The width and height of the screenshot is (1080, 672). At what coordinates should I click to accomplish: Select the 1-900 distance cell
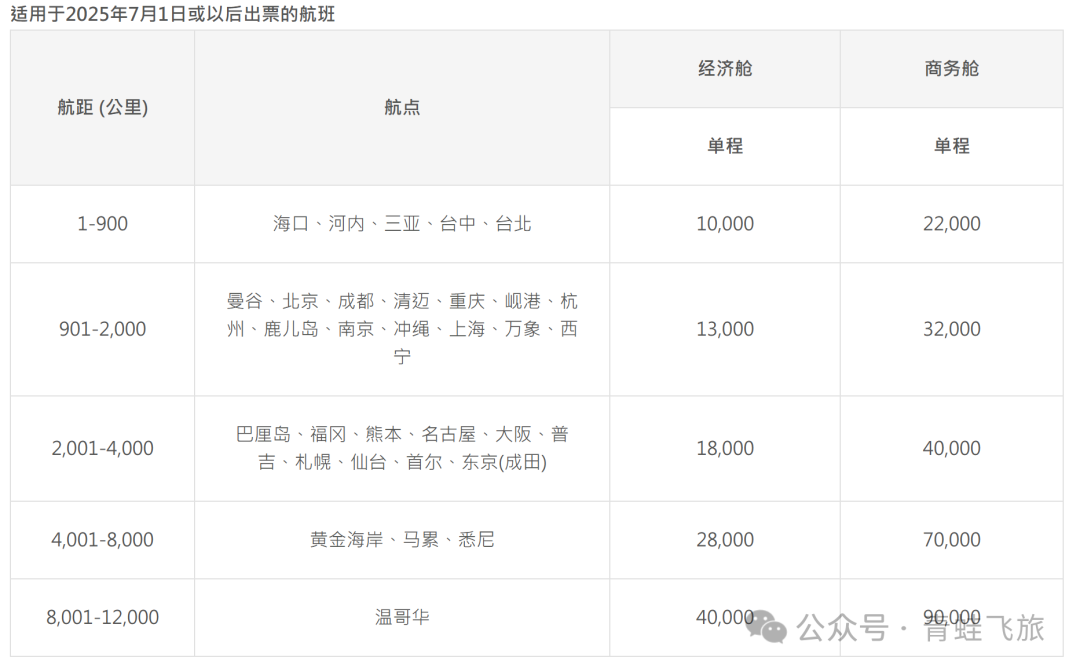102,224
